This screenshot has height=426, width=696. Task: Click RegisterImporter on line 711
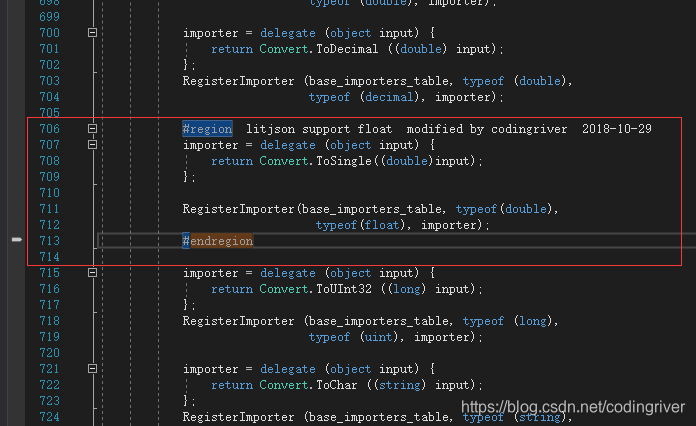tap(238, 209)
